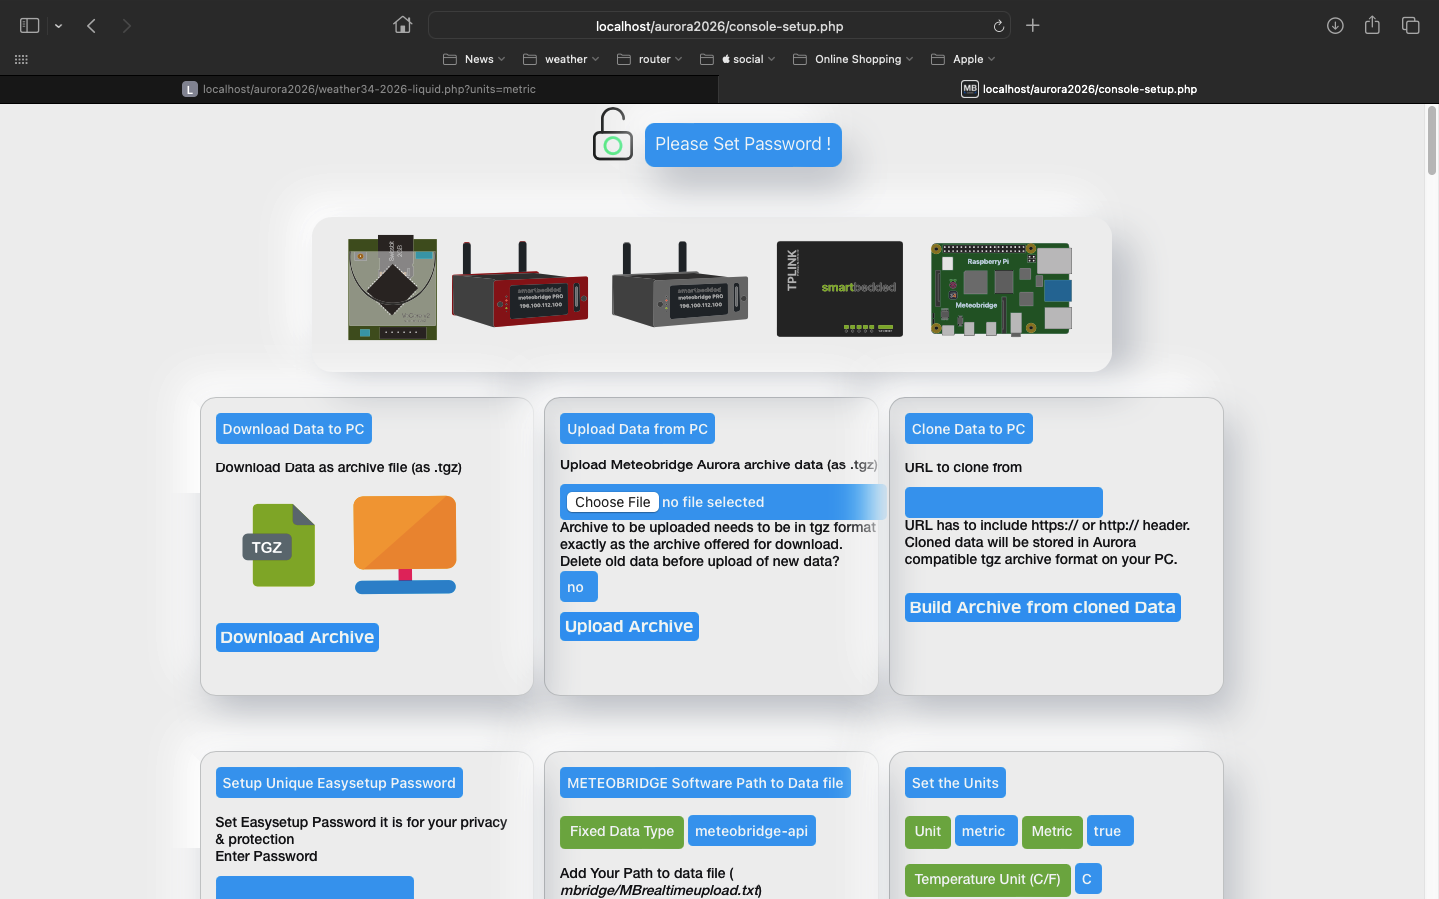Image resolution: width=1439 pixels, height=899 pixels.
Task: Click the green TGZ file icon
Action: click(x=279, y=545)
